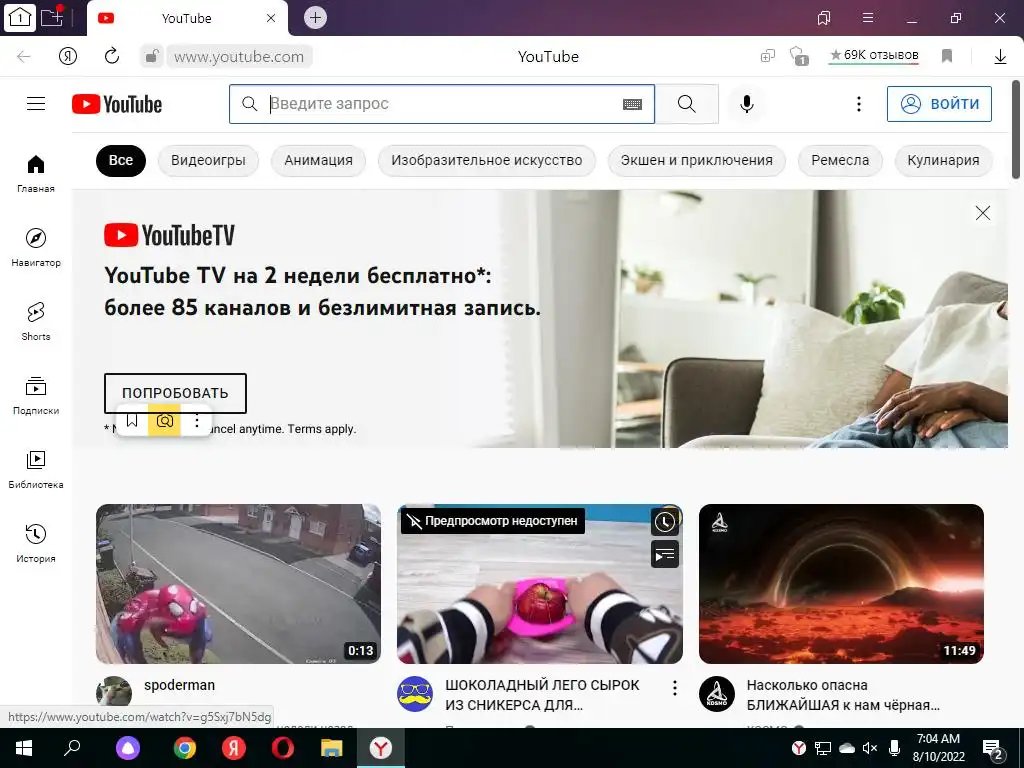Open File Explorer from taskbar
Viewport: 1024px width, 768px height.
[x=332, y=748]
